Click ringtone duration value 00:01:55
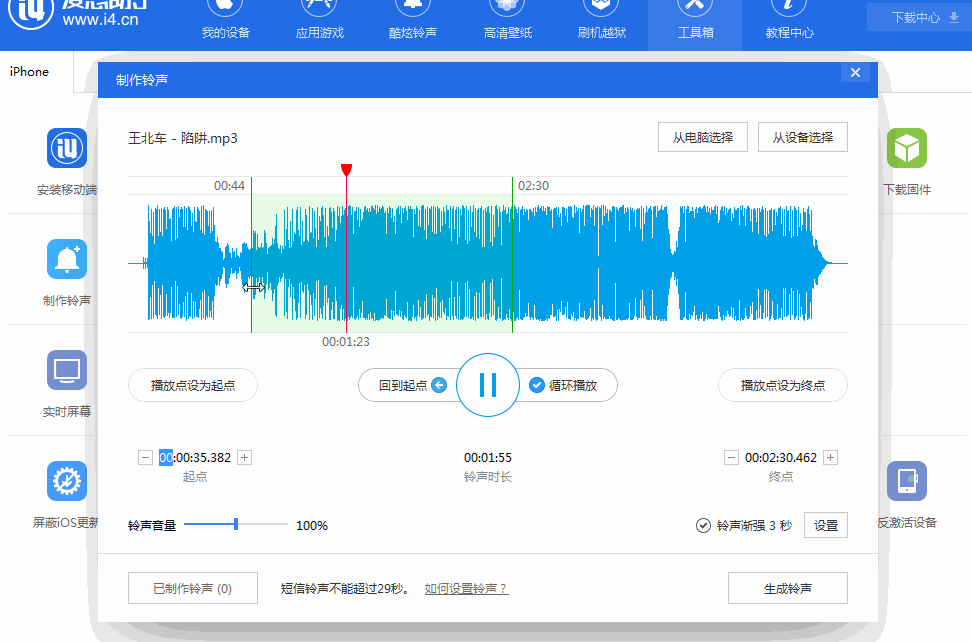The width and height of the screenshot is (972, 642). pos(488,458)
